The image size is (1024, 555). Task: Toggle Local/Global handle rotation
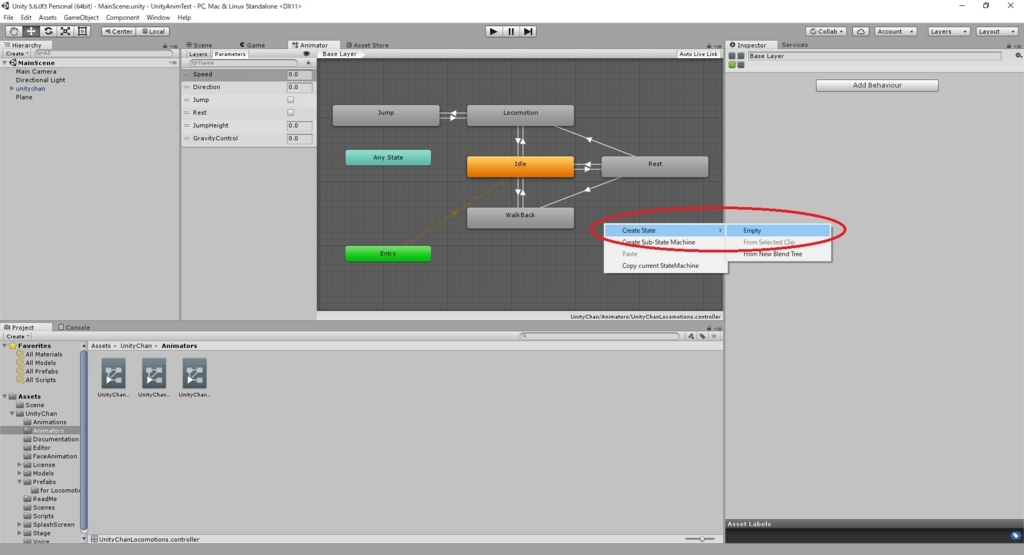[x=153, y=31]
